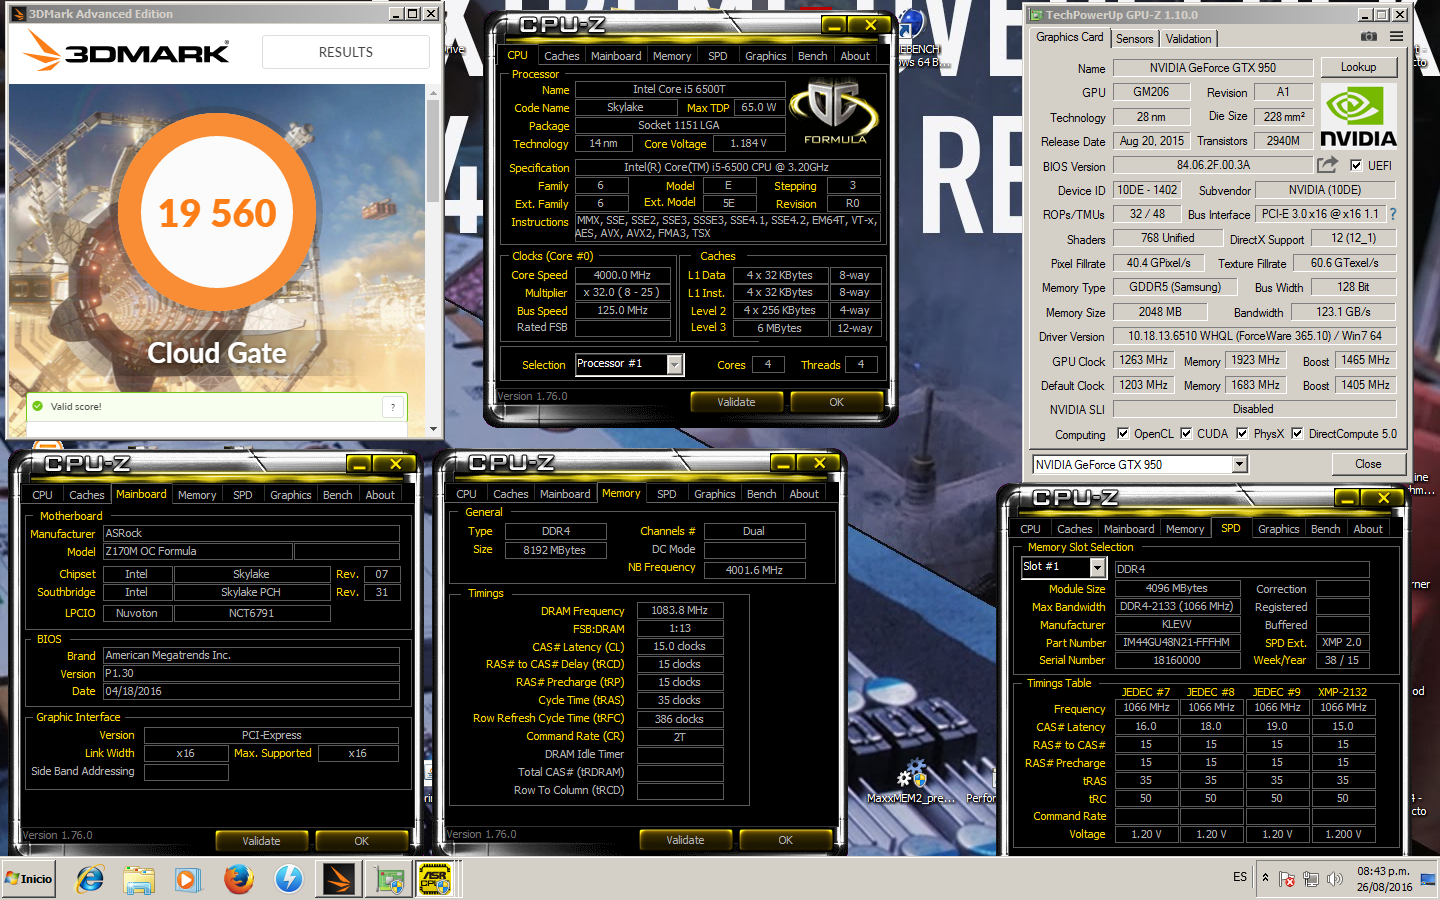Viewport: 1440px width, 900px height.
Task: Click the Close button in GPU-Z
Action: tap(1368, 464)
